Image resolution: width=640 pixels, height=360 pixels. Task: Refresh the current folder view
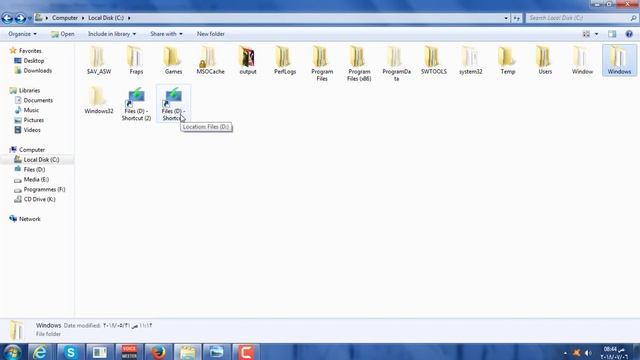click(517, 18)
